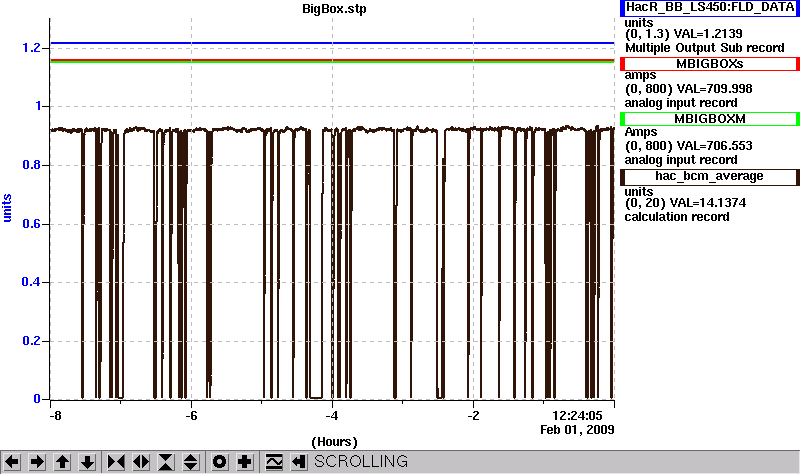The height and width of the screenshot is (474, 800).
Task: Select the MBIGBOXM curve legend
Action: coord(710,119)
